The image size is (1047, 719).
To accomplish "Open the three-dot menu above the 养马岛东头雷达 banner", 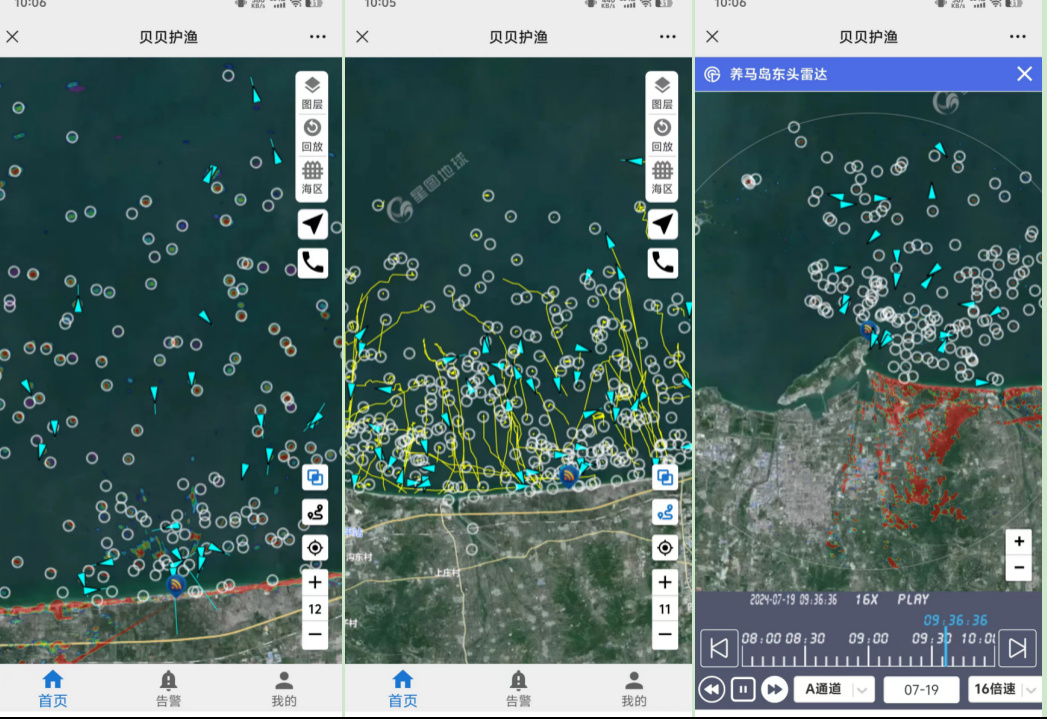I will coord(1017,37).
